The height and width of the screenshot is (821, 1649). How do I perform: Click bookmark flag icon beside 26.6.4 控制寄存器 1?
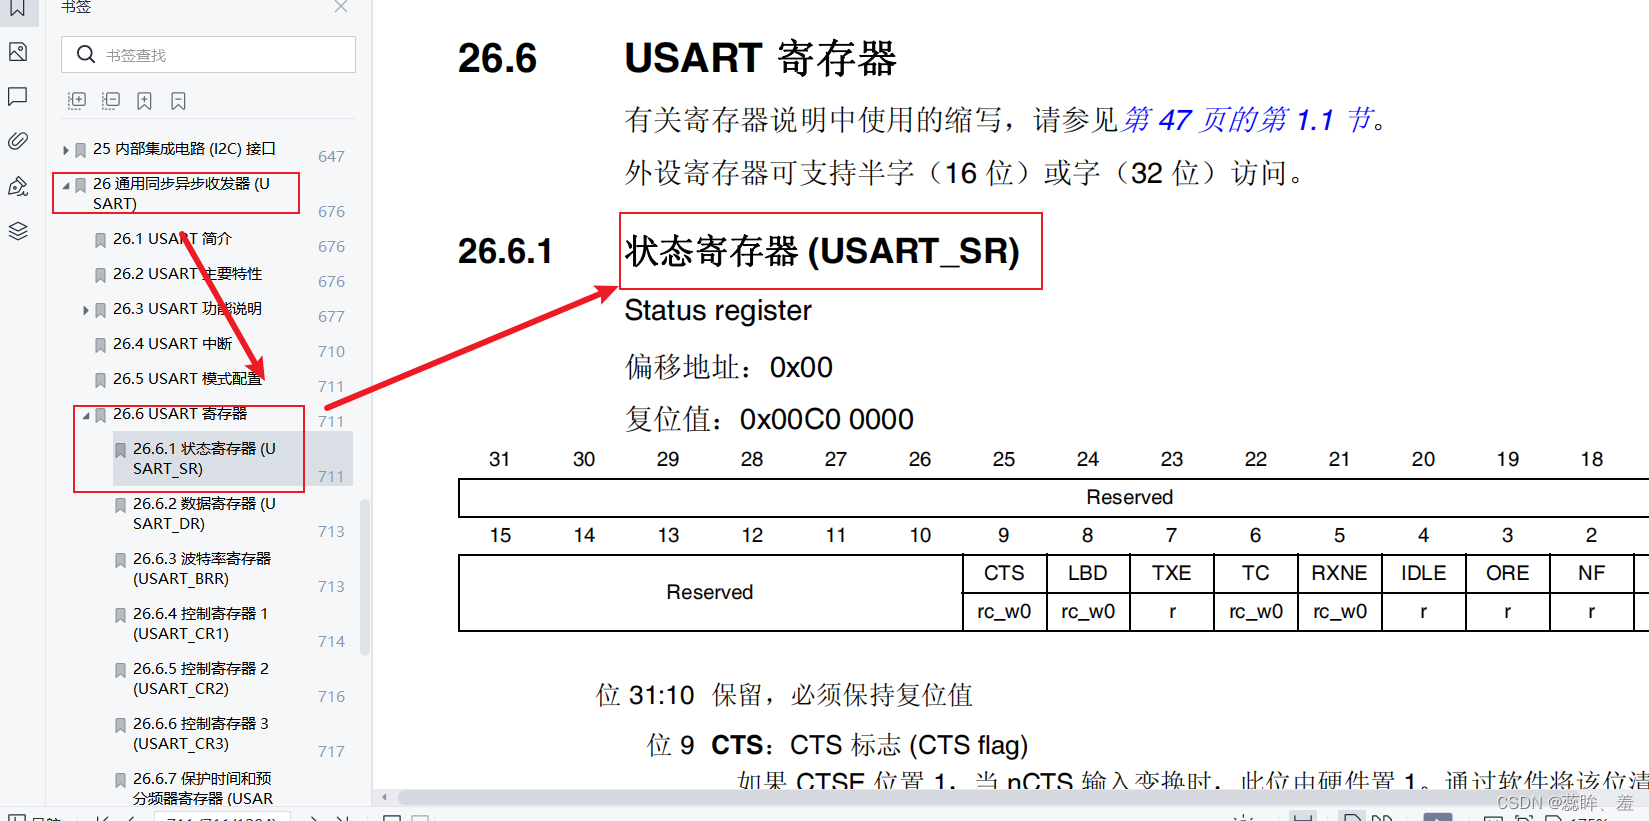point(120,615)
